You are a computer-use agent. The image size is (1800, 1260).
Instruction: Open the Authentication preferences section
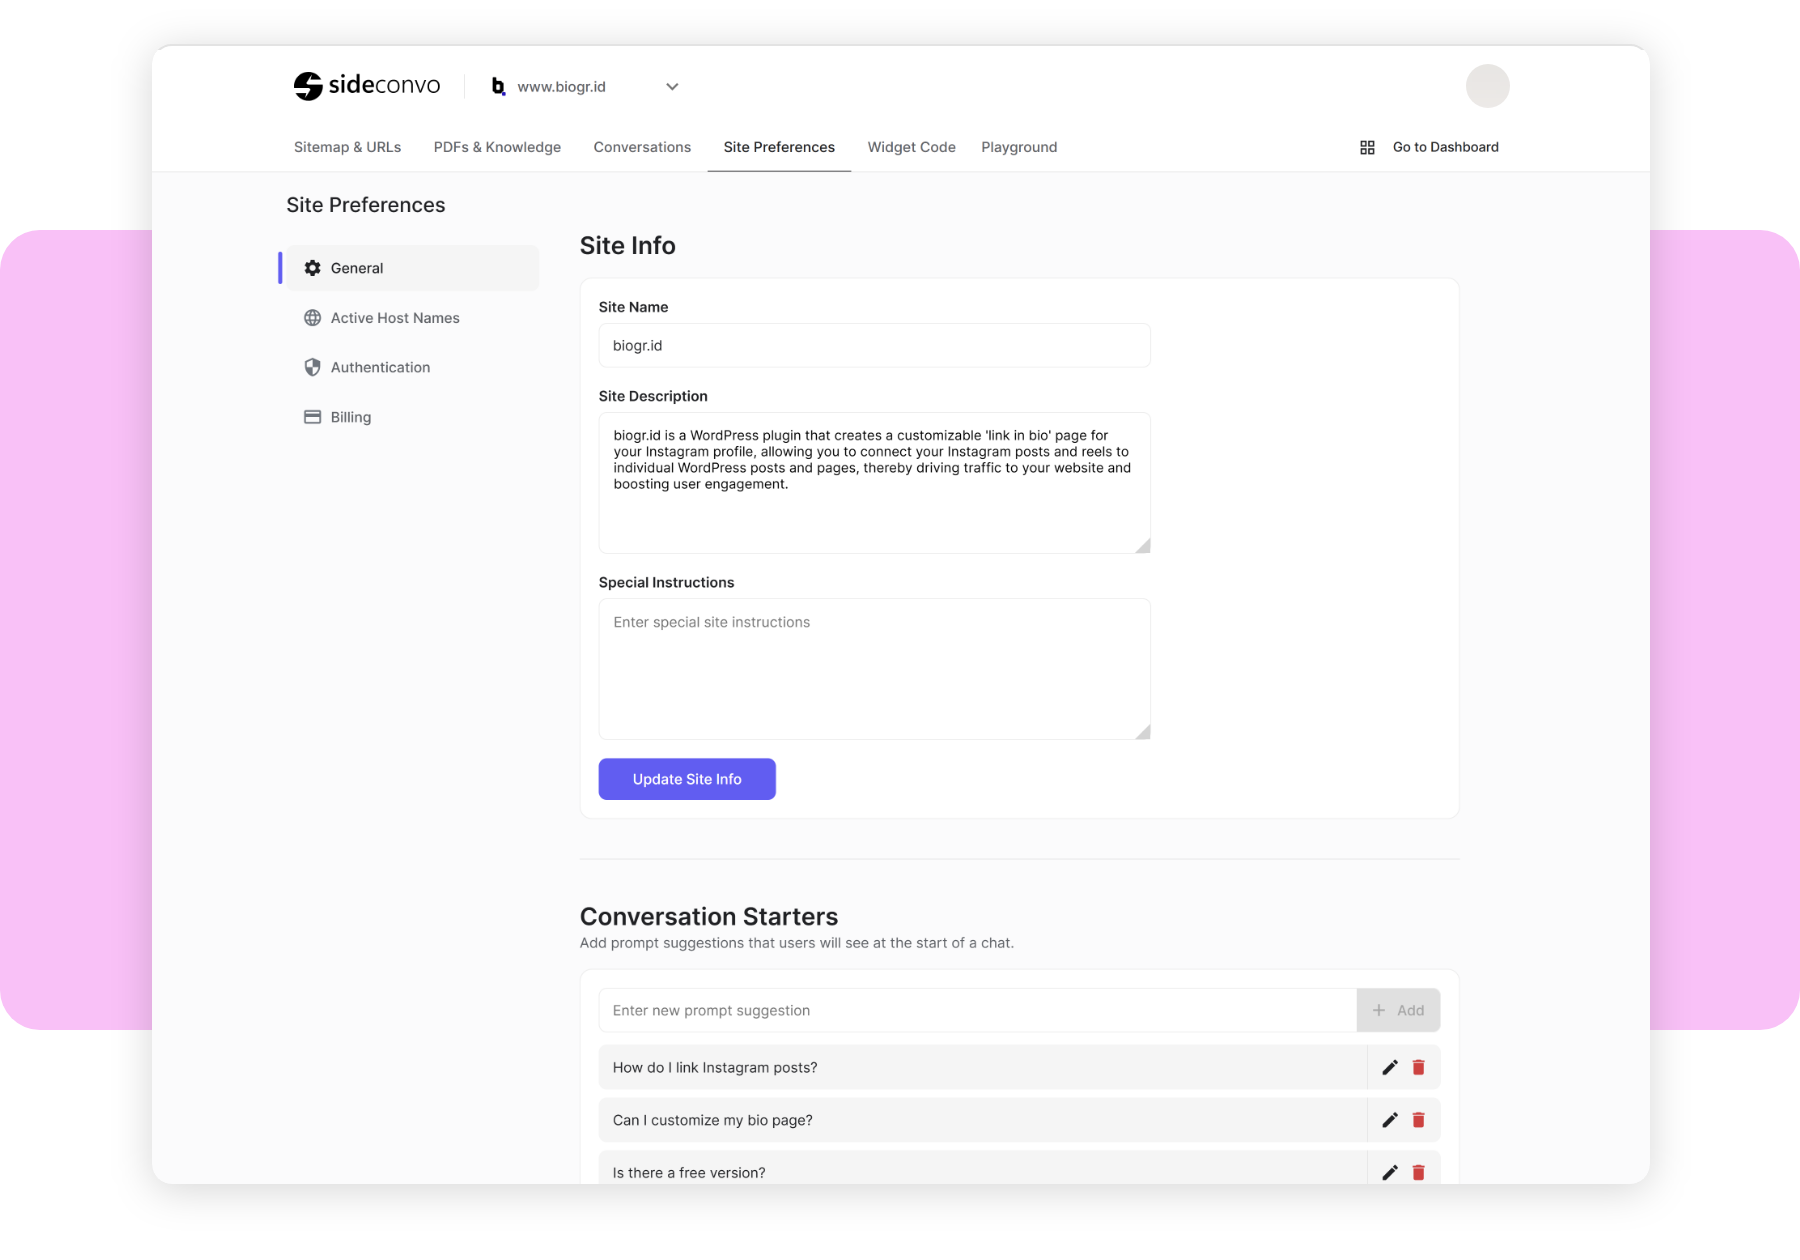coord(380,367)
